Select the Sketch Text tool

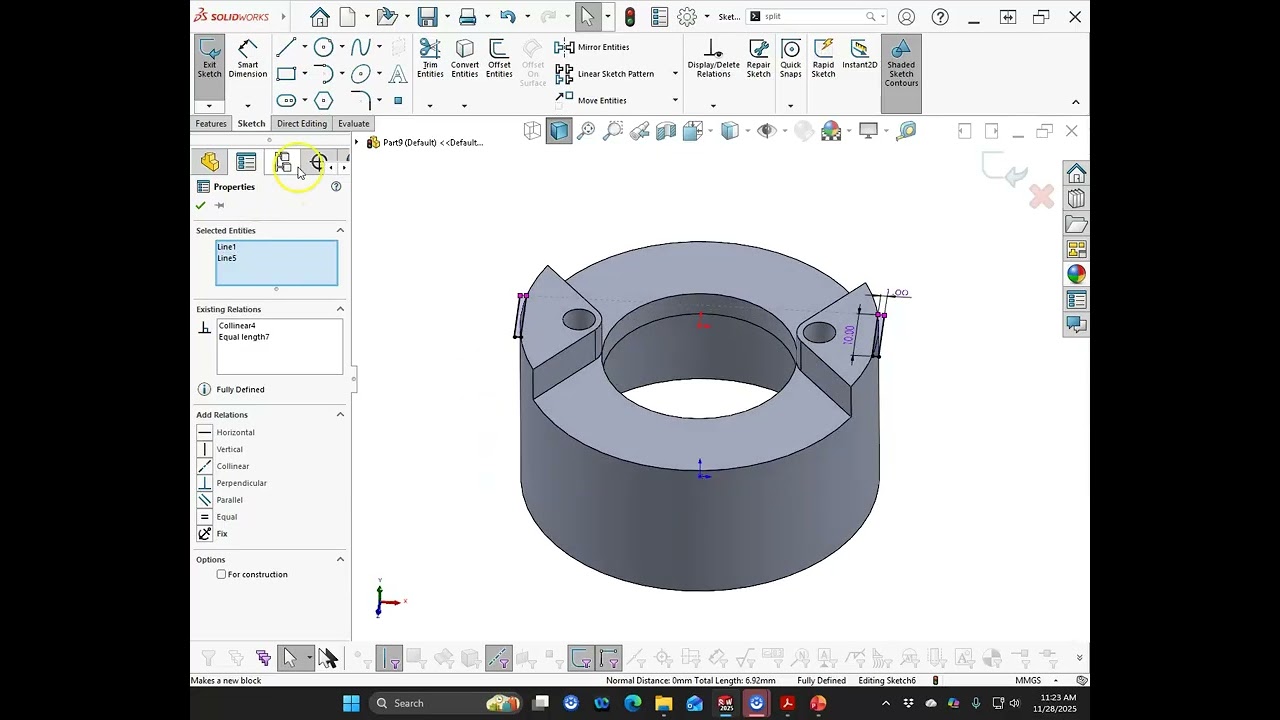(x=398, y=74)
